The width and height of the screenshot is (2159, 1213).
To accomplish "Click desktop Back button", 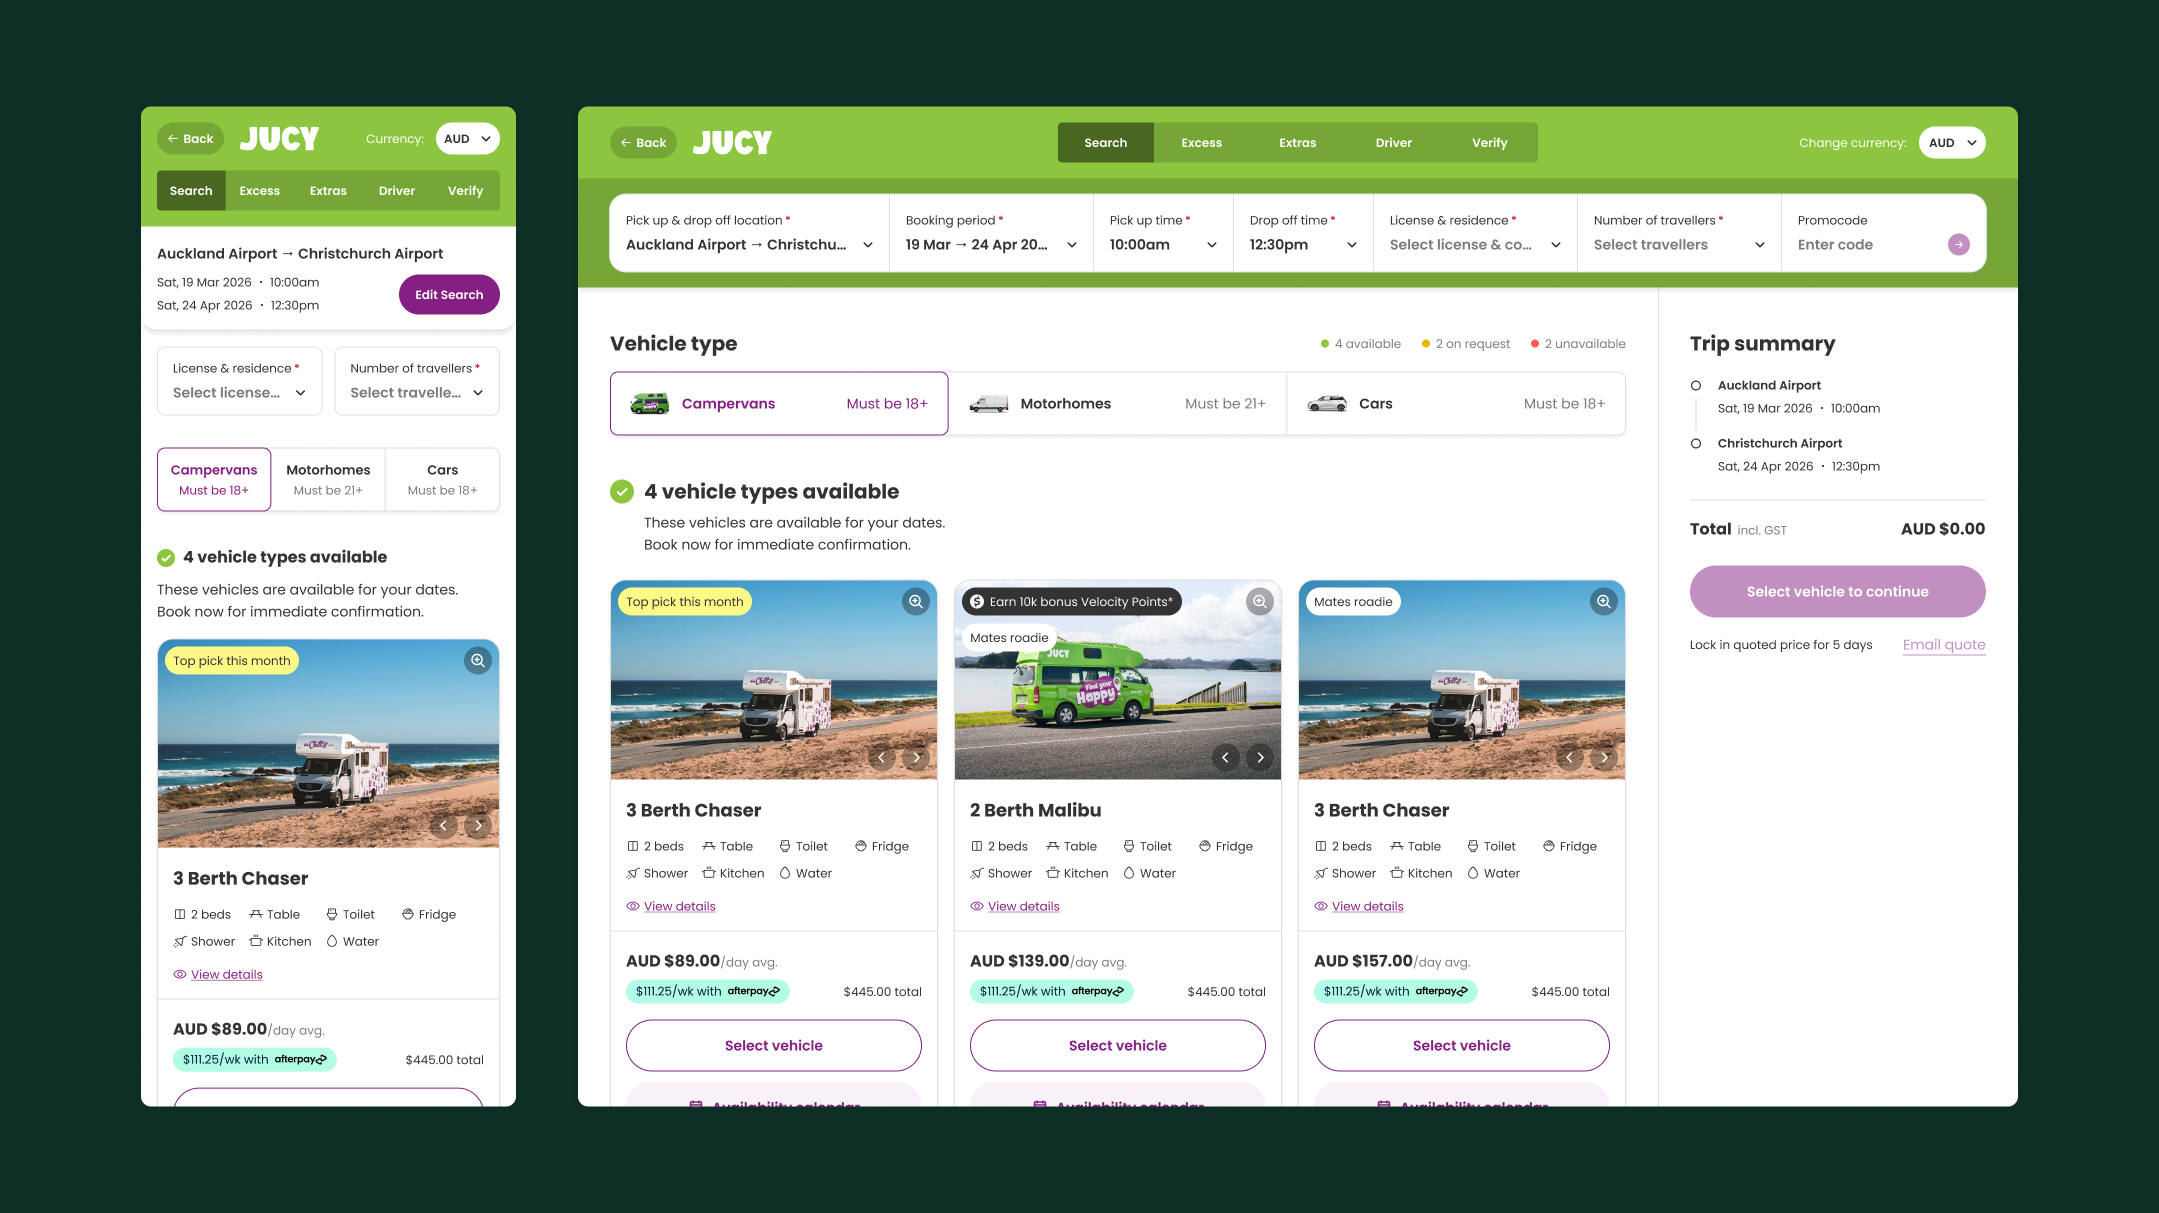I will pyautogui.click(x=643, y=142).
